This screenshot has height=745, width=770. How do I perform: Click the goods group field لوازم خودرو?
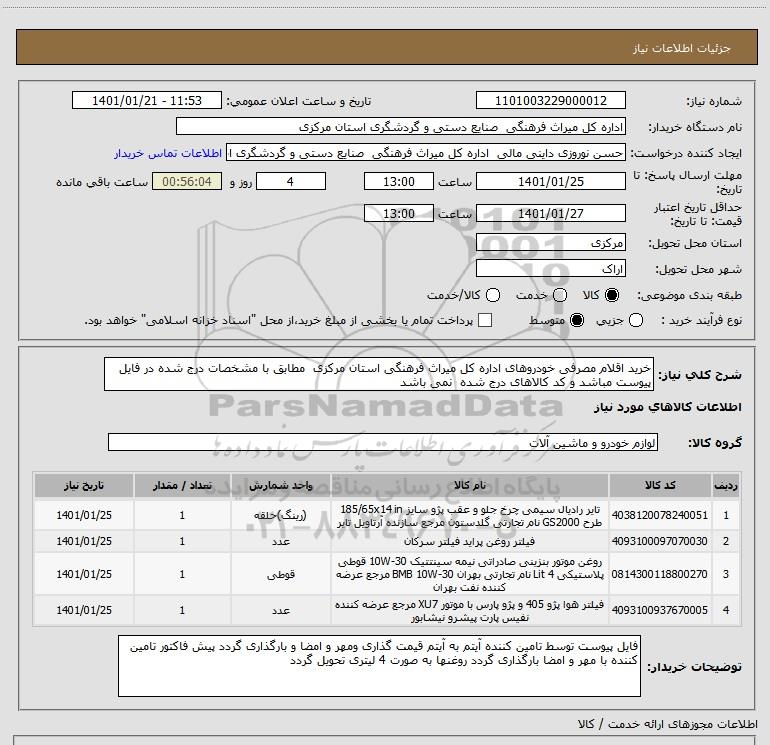point(383,442)
